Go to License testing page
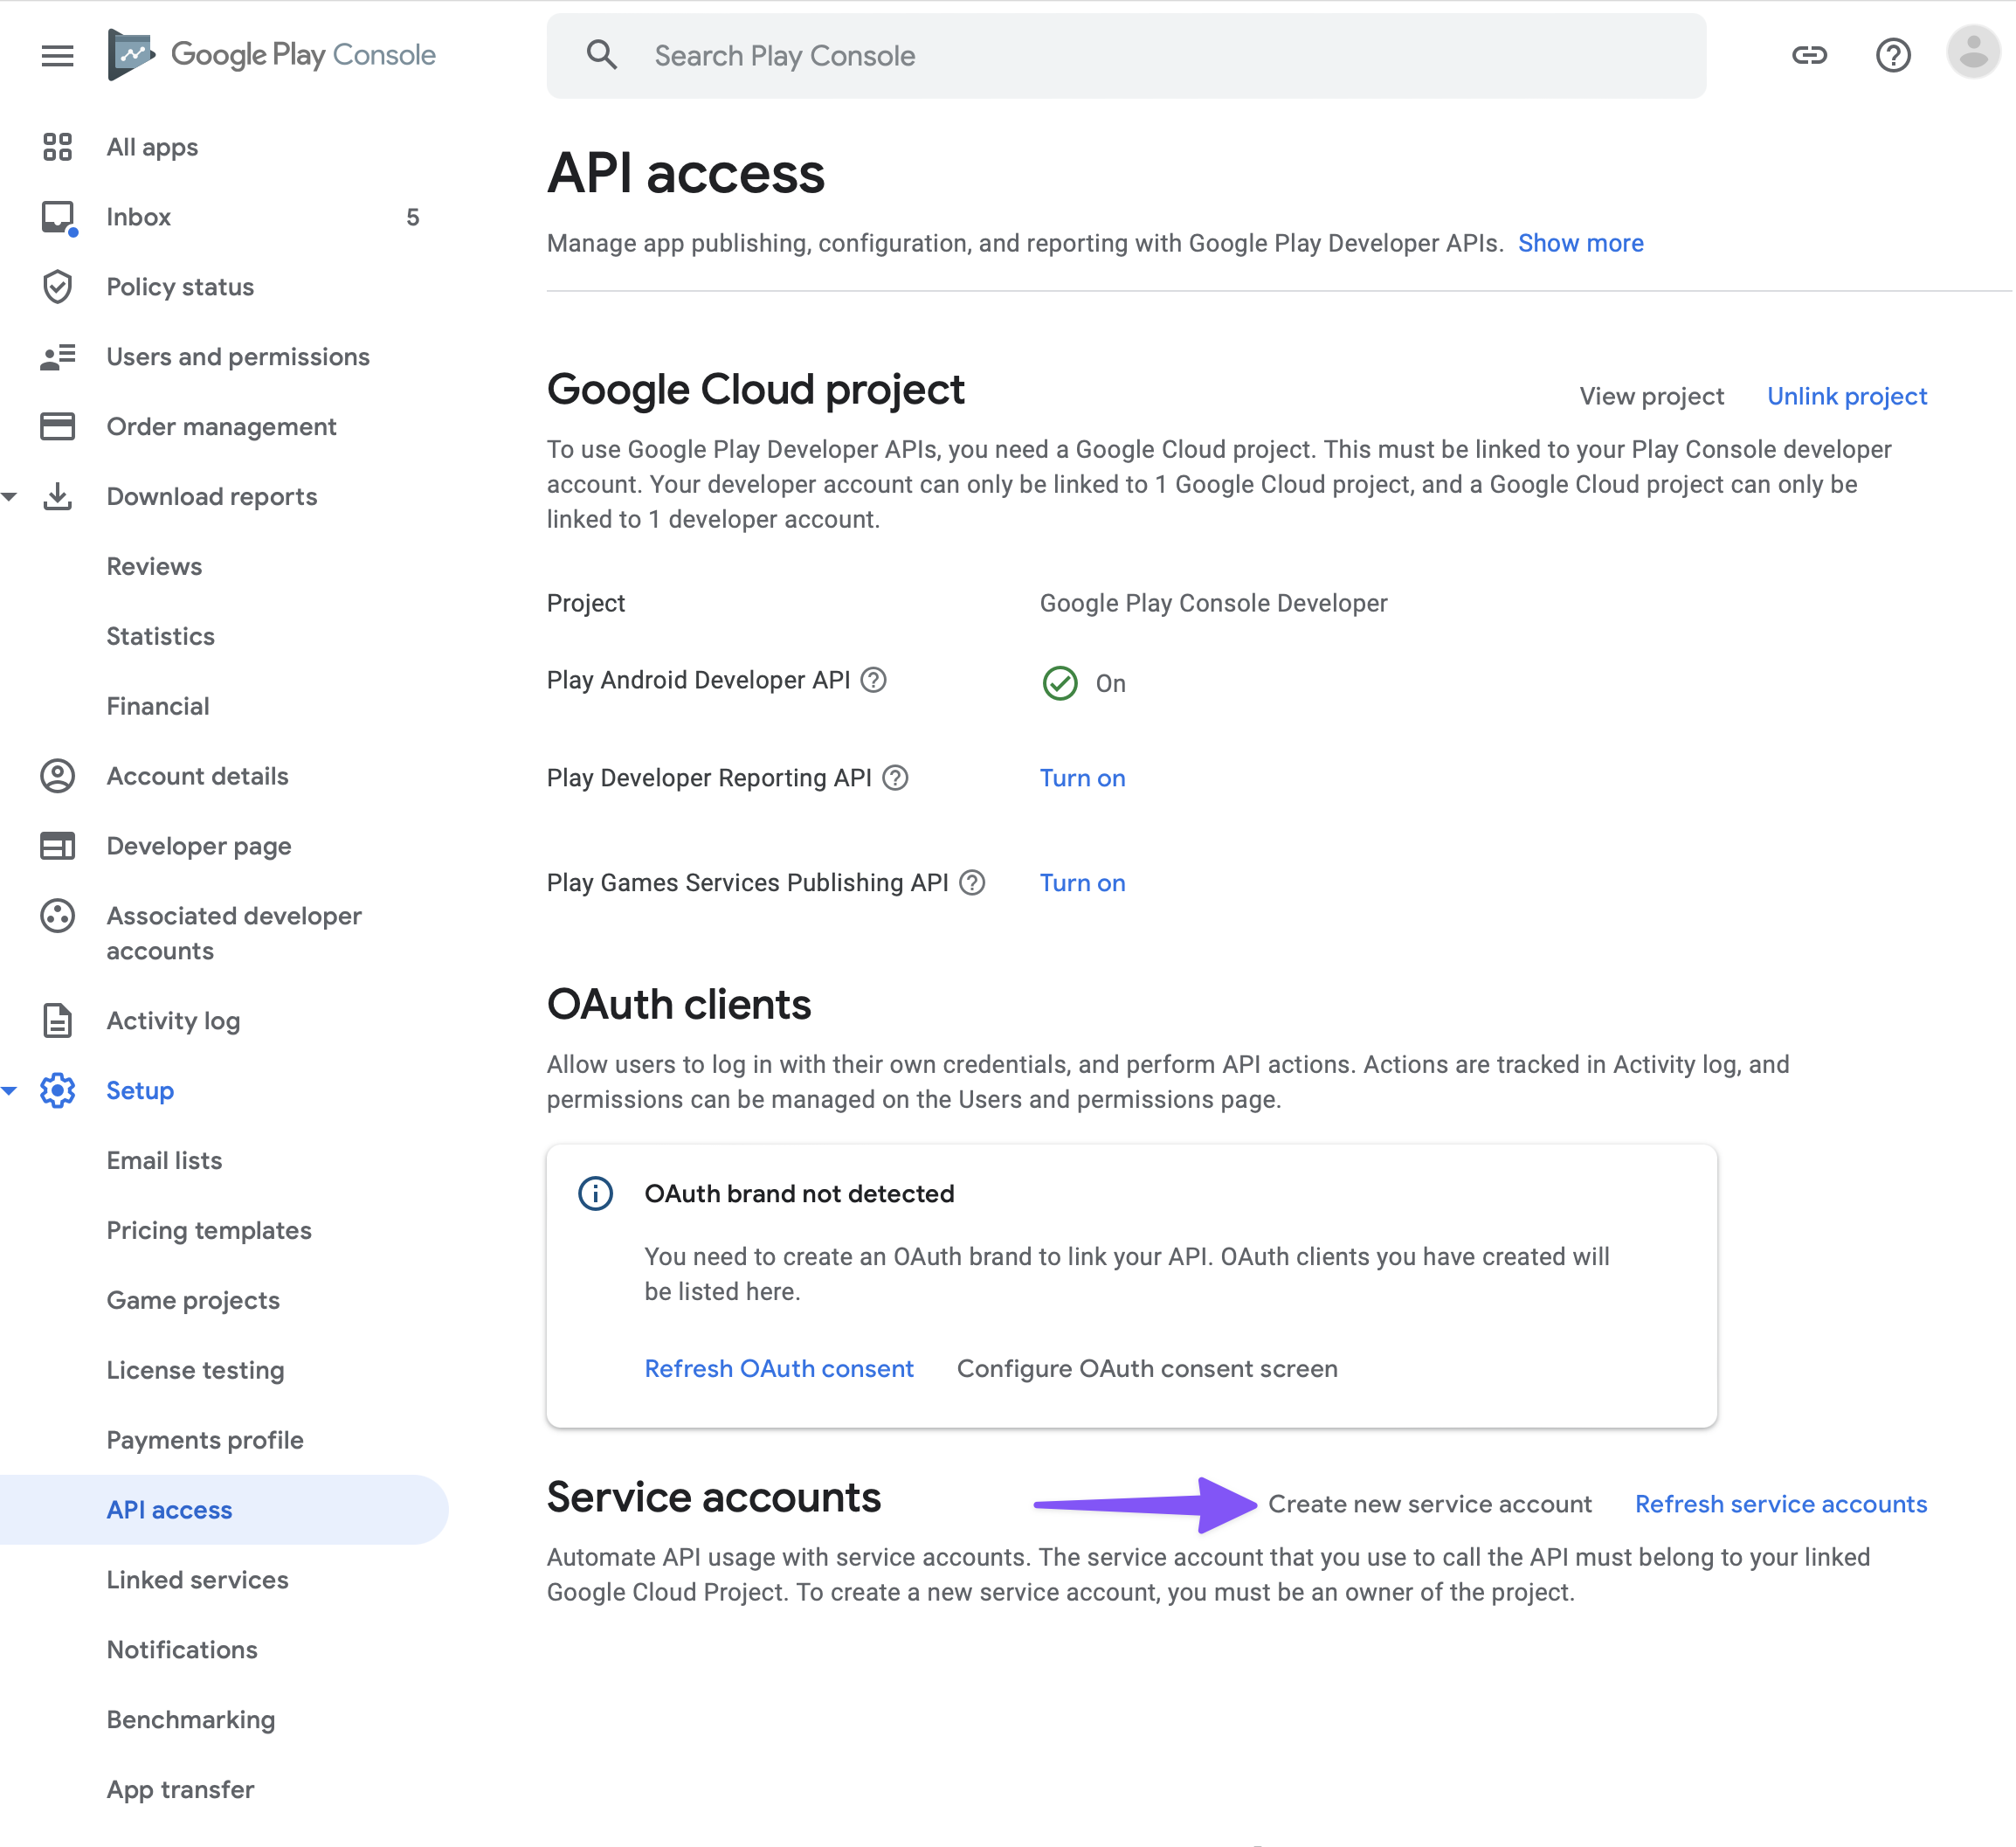The height and width of the screenshot is (1847, 2016). coord(195,1370)
